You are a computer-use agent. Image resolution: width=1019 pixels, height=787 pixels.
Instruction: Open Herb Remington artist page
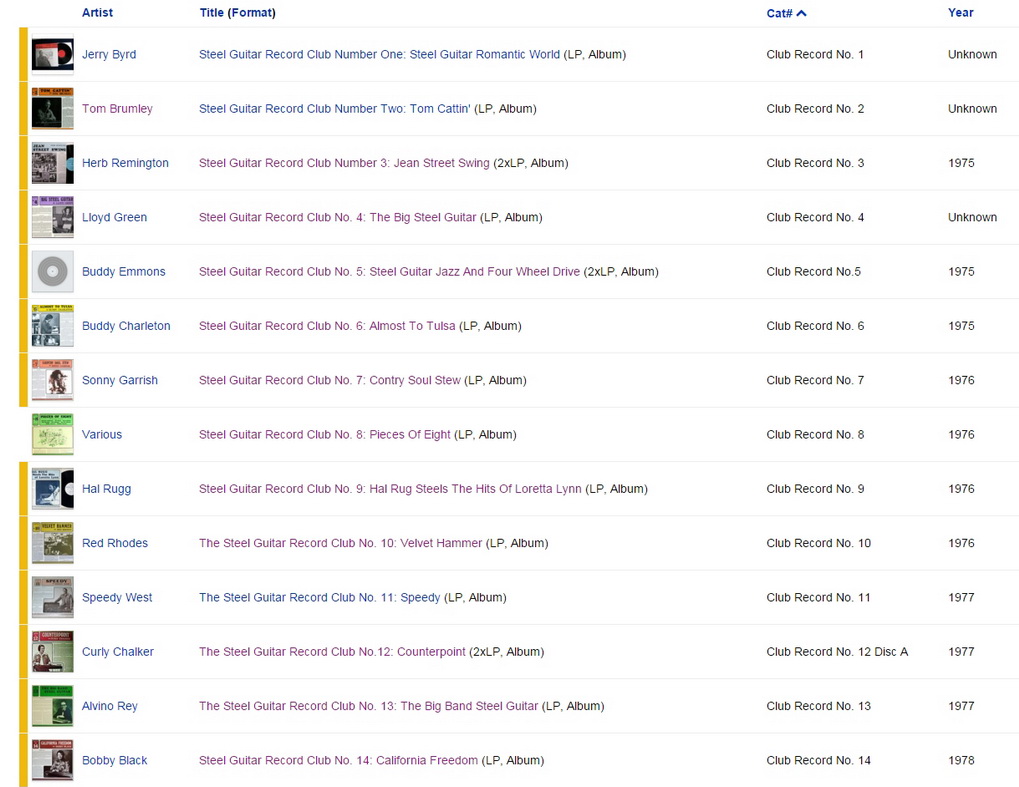point(125,163)
